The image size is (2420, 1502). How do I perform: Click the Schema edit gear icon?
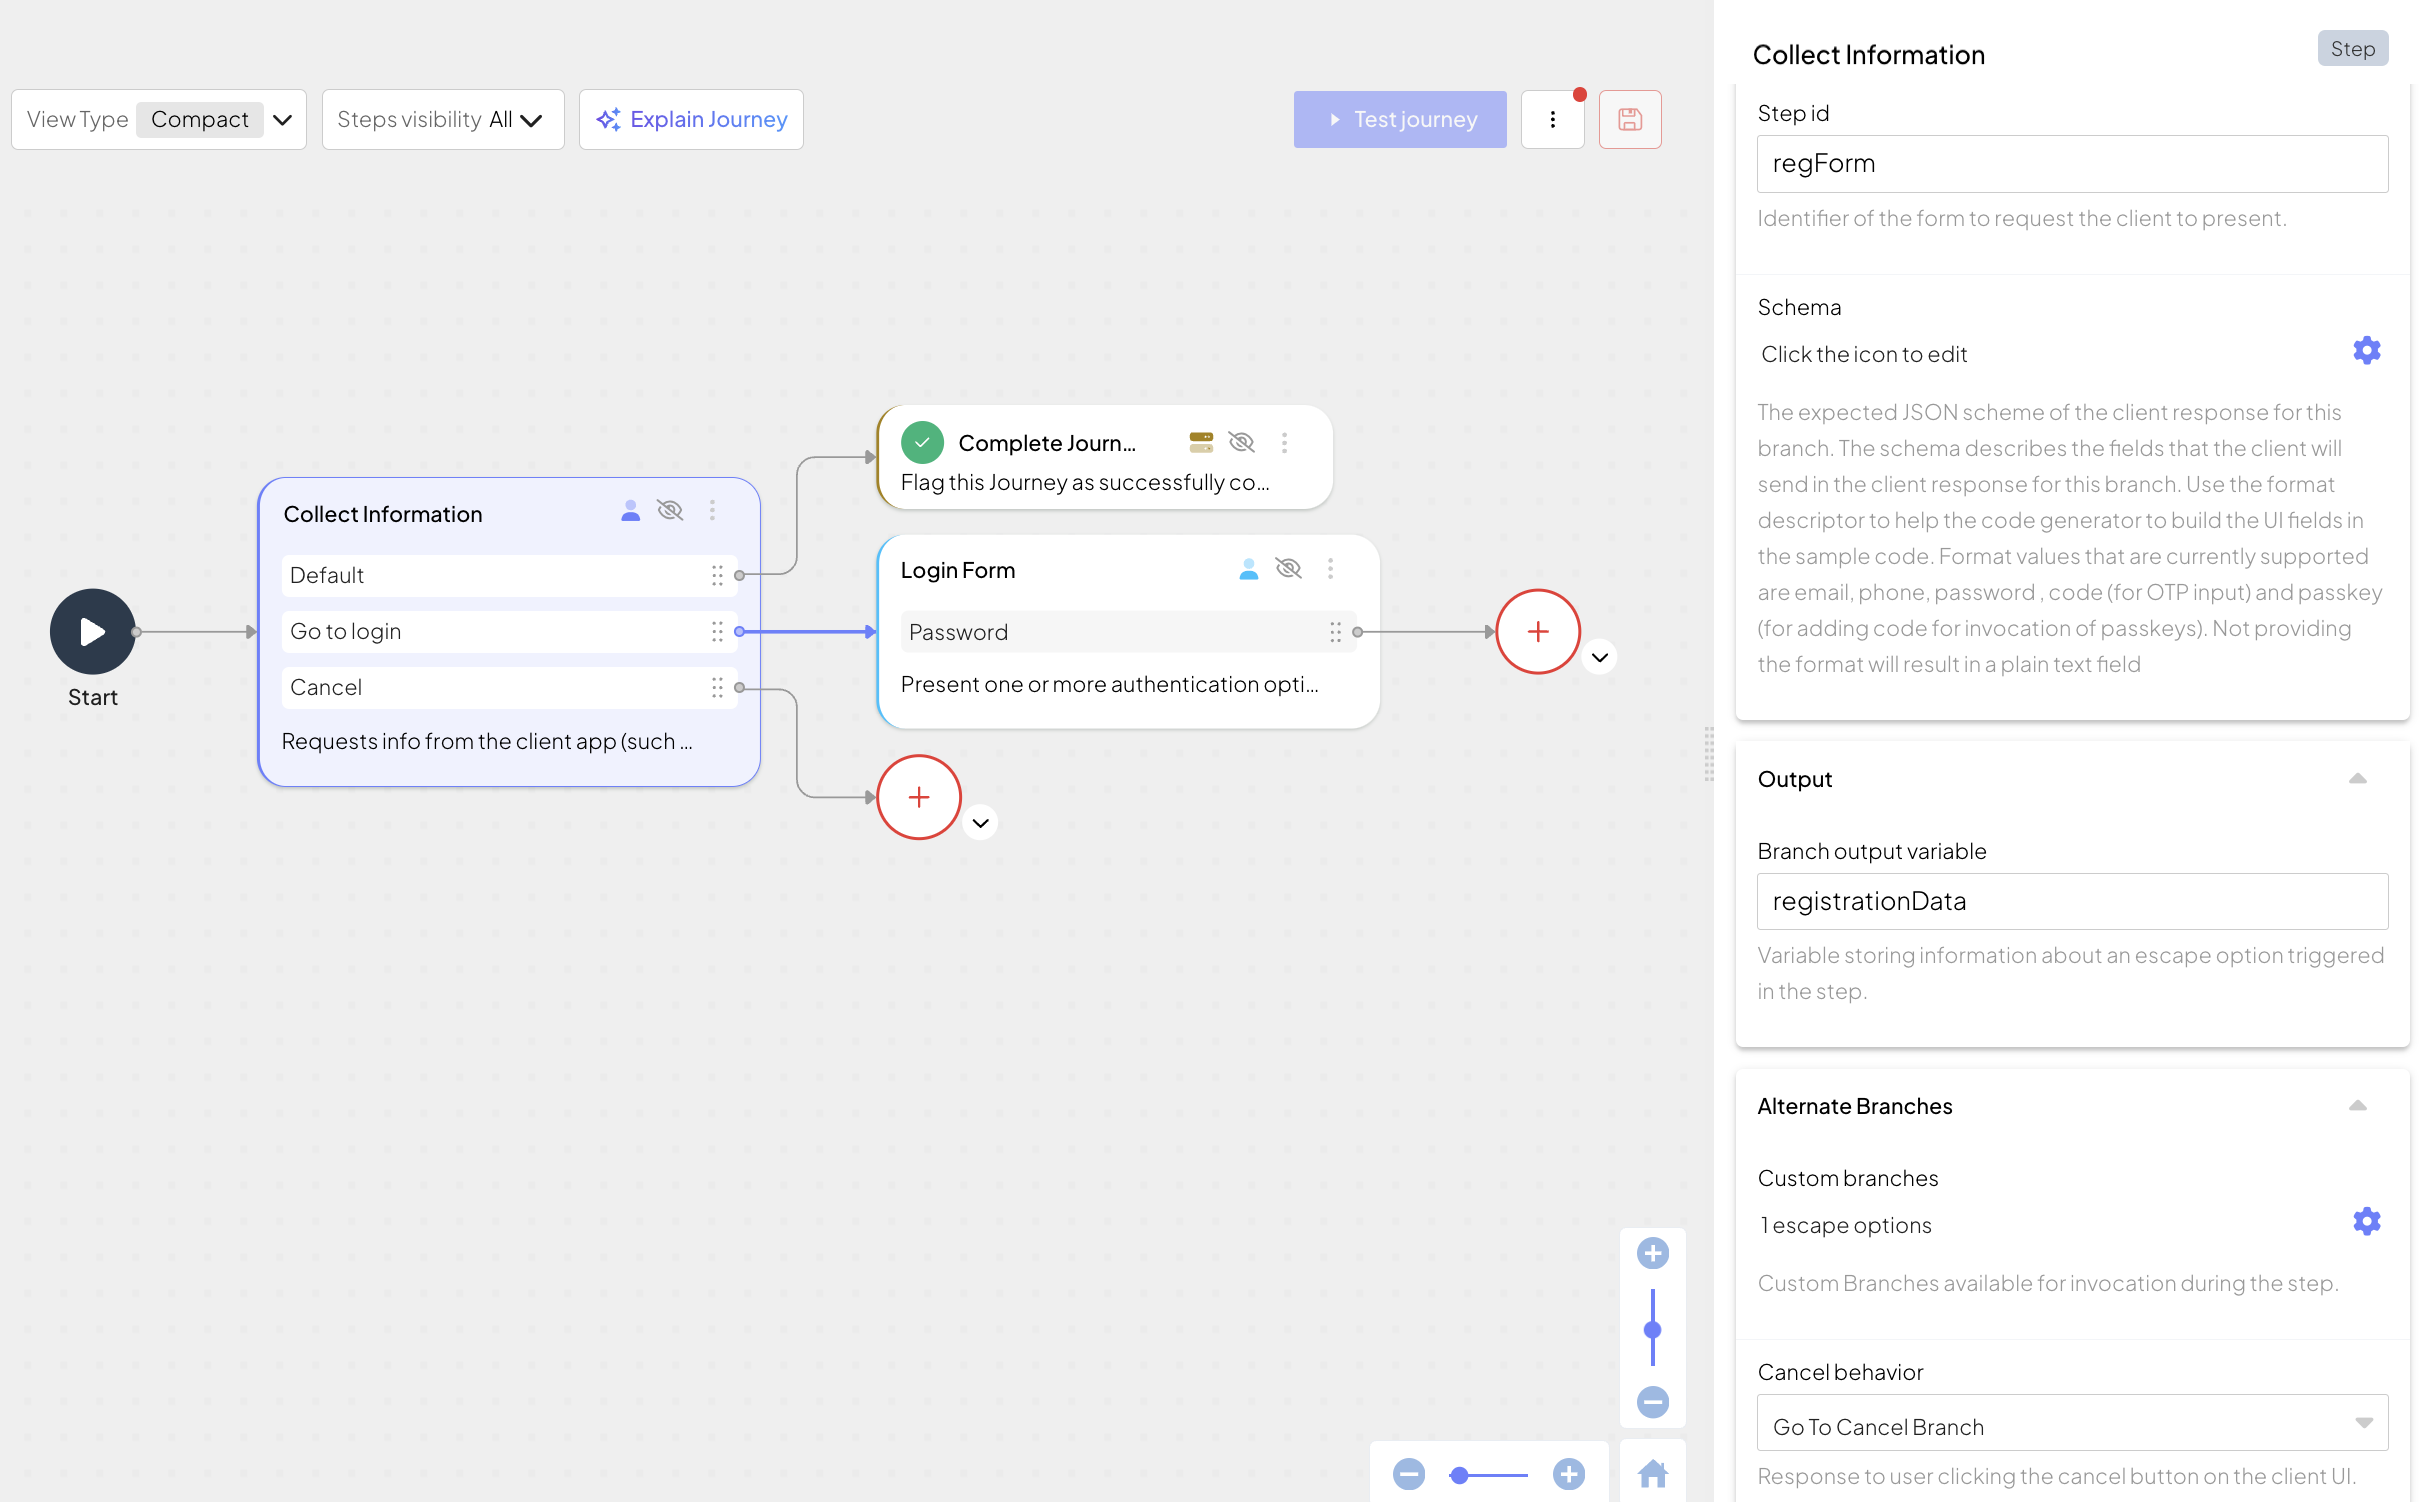(2365, 351)
